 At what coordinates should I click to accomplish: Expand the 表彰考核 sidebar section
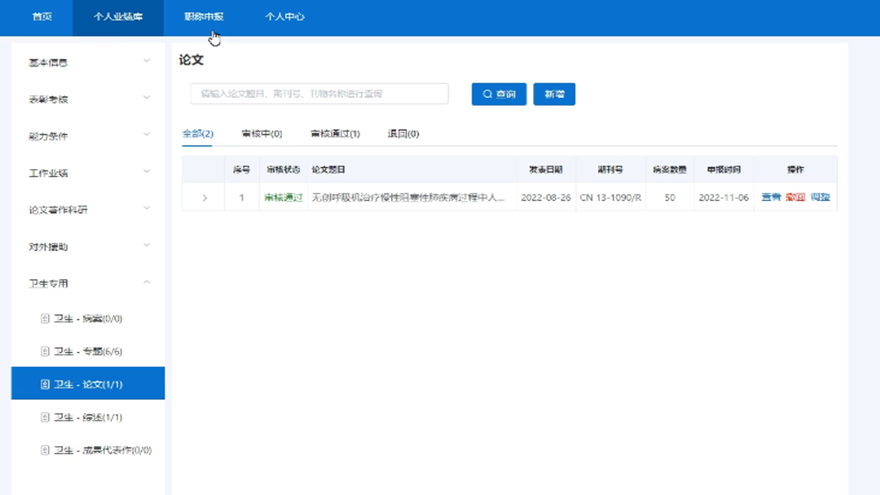pyautogui.click(x=87, y=99)
